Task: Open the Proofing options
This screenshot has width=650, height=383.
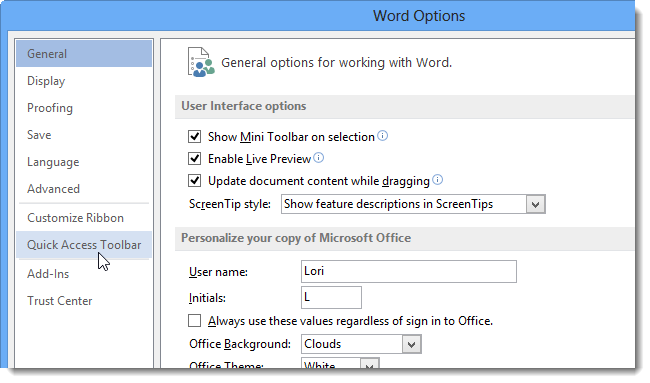Action: click(84, 108)
